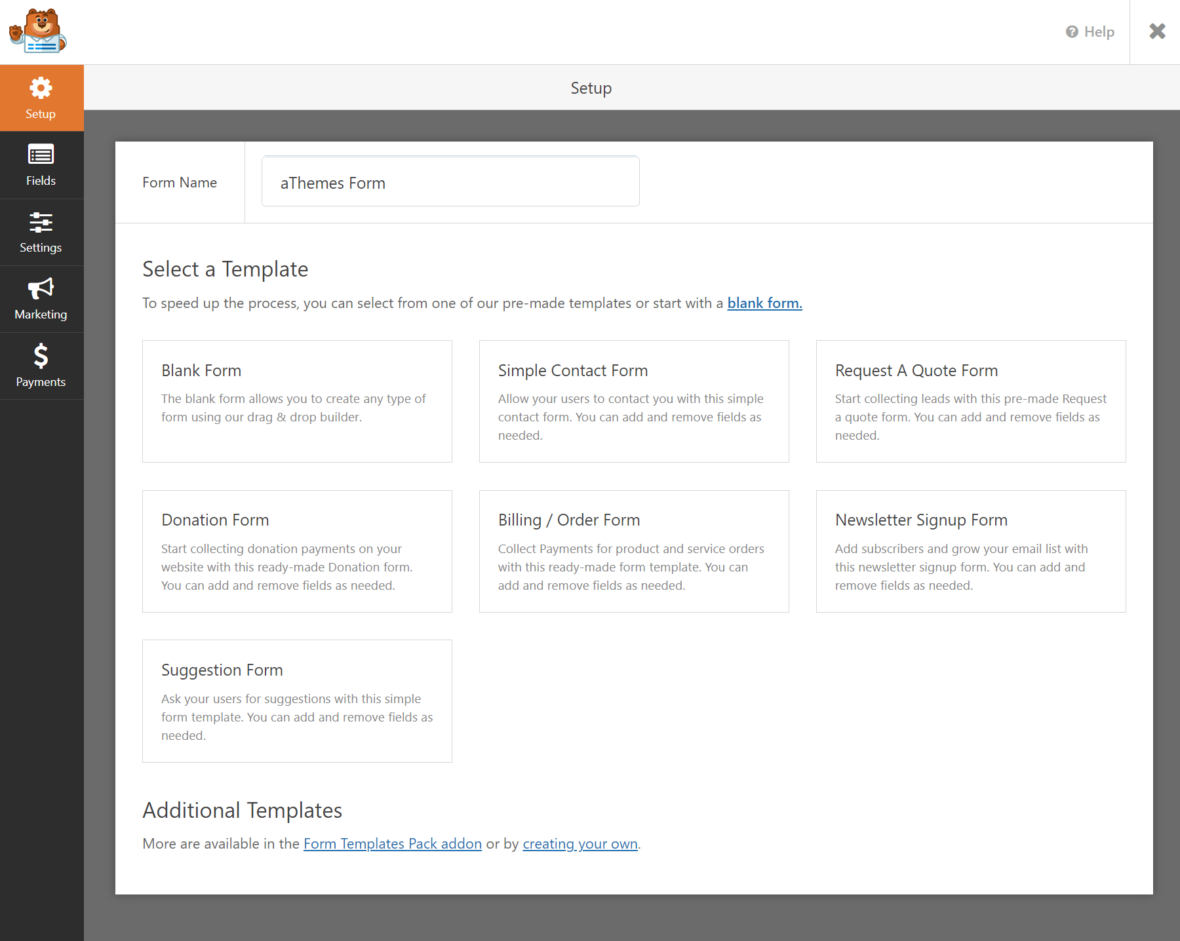Click the Help label in the top bar
The image size is (1180, 941).
coord(1099,31)
